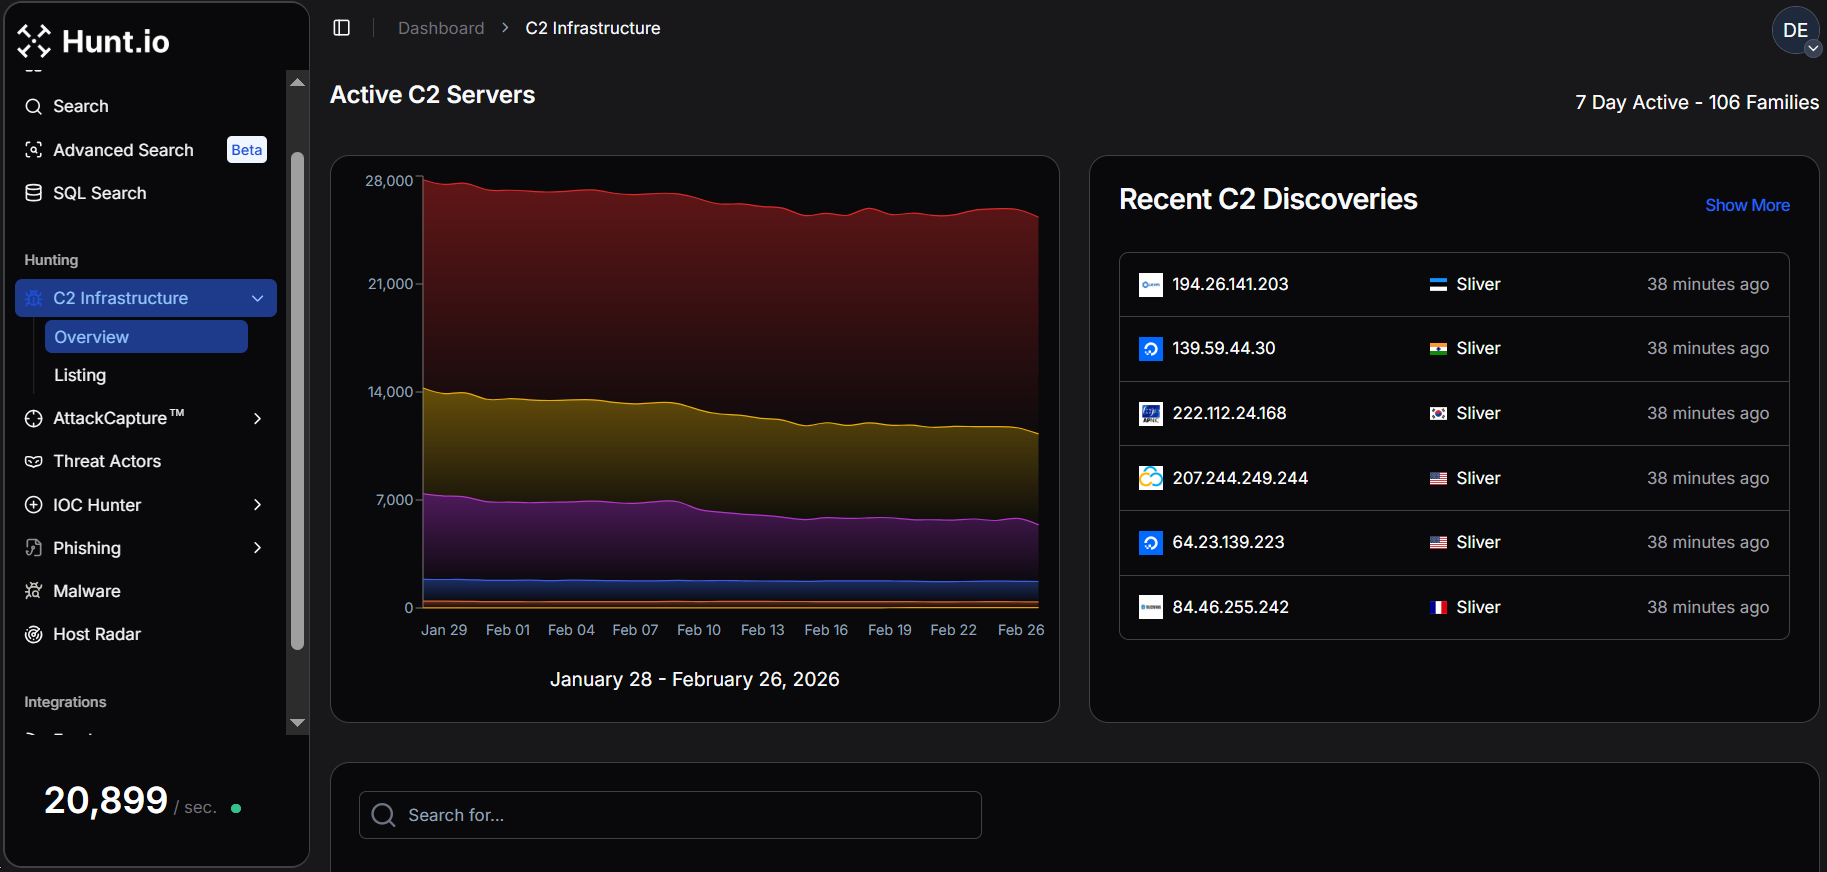
Task: Click the SQL Search database icon
Action: coord(33,193)
